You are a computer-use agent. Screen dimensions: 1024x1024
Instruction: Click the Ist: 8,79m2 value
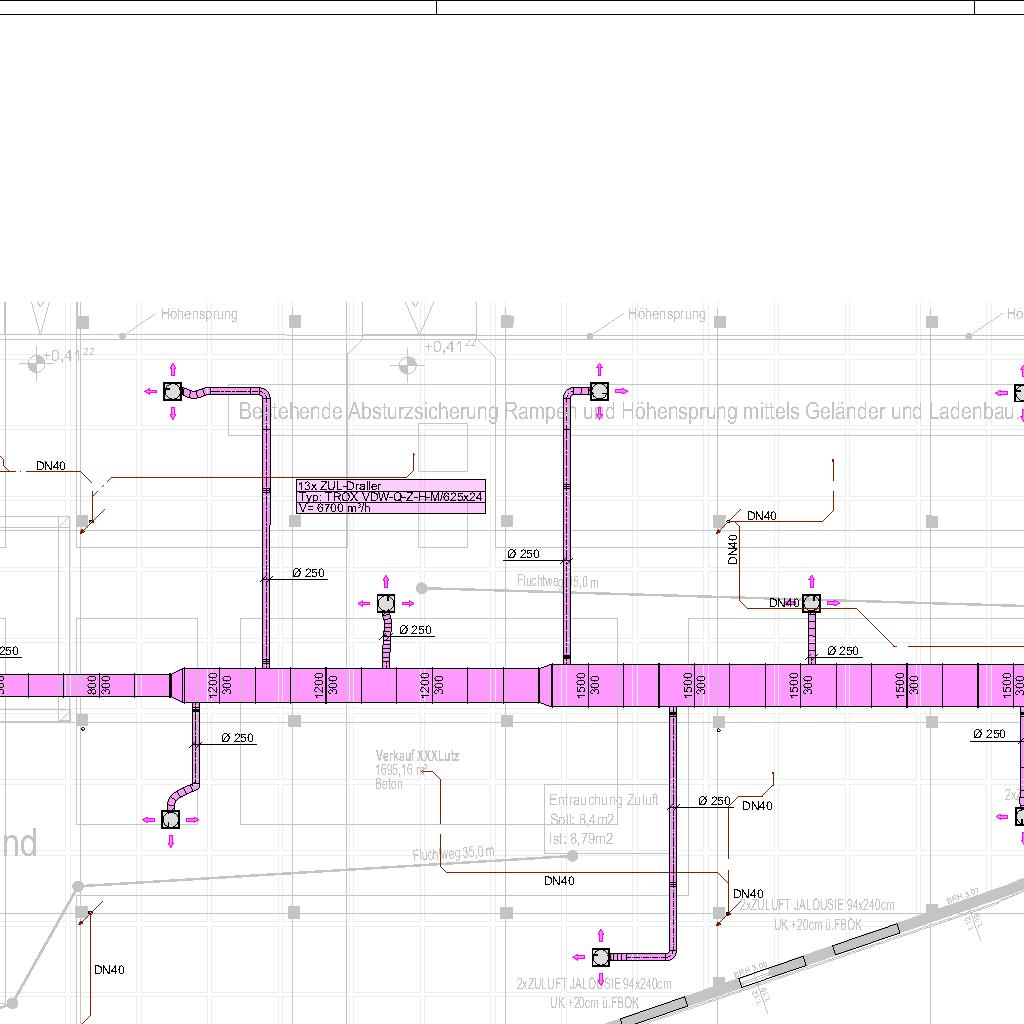581,839
